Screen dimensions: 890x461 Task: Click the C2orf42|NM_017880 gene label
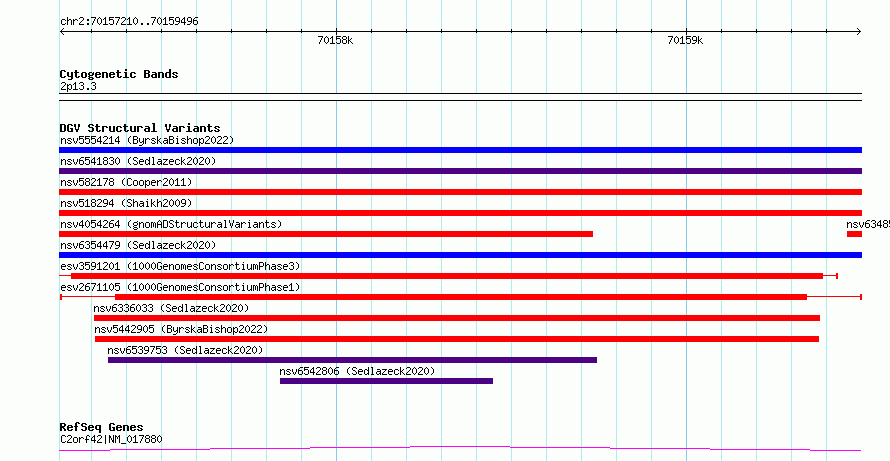(112, 439)
